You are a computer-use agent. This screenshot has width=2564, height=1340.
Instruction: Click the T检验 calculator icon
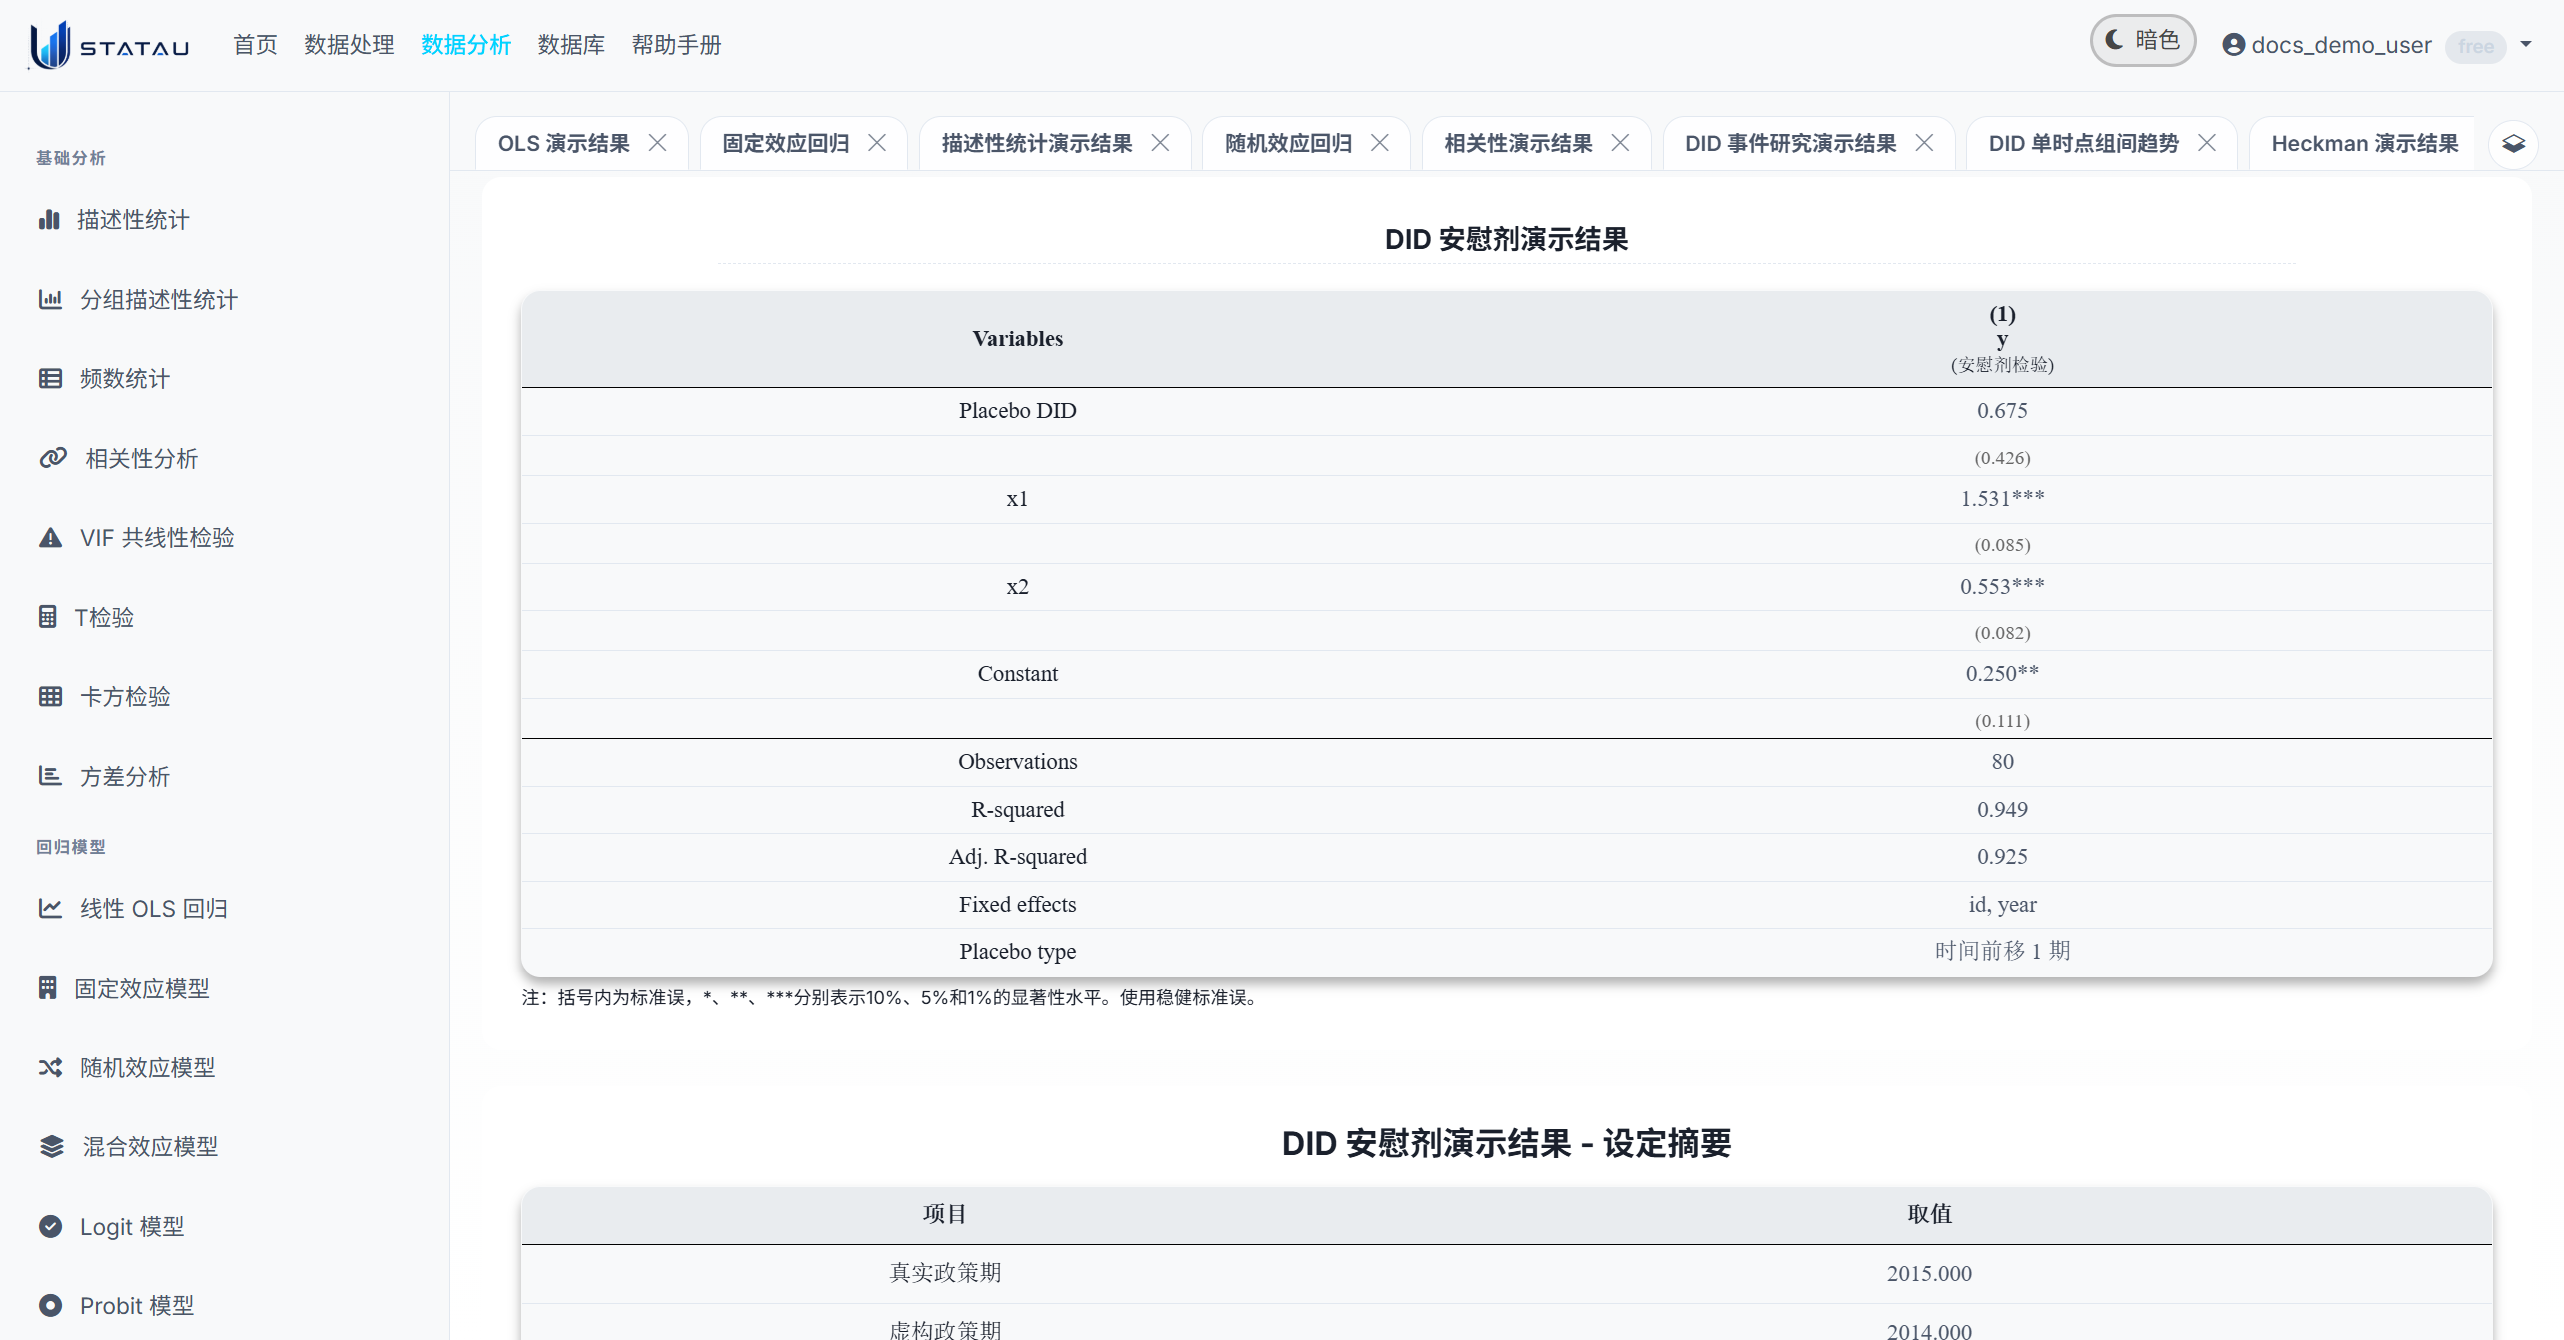click(x=47, y=617)
